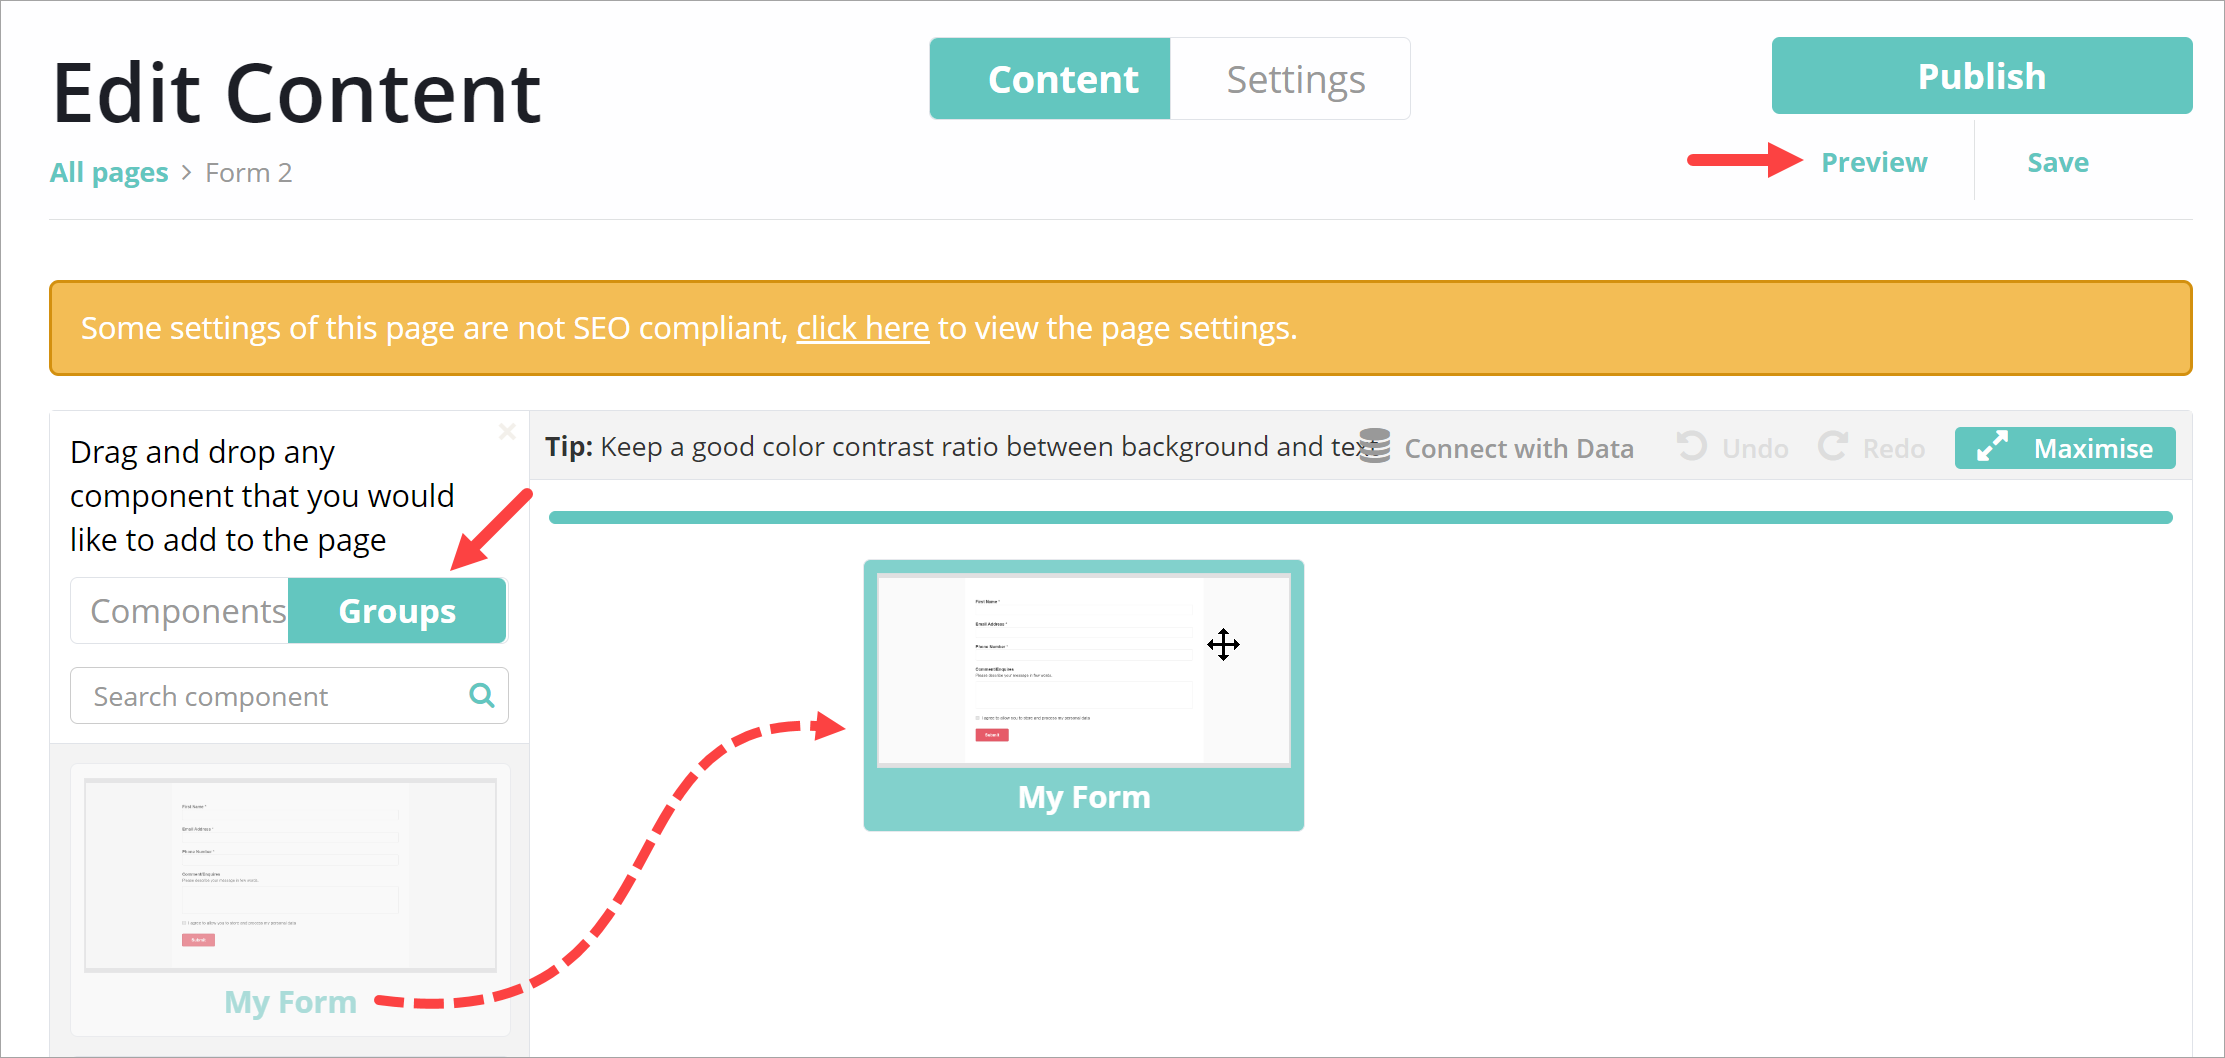Click the Redo arrow icon

point(1833,446)
